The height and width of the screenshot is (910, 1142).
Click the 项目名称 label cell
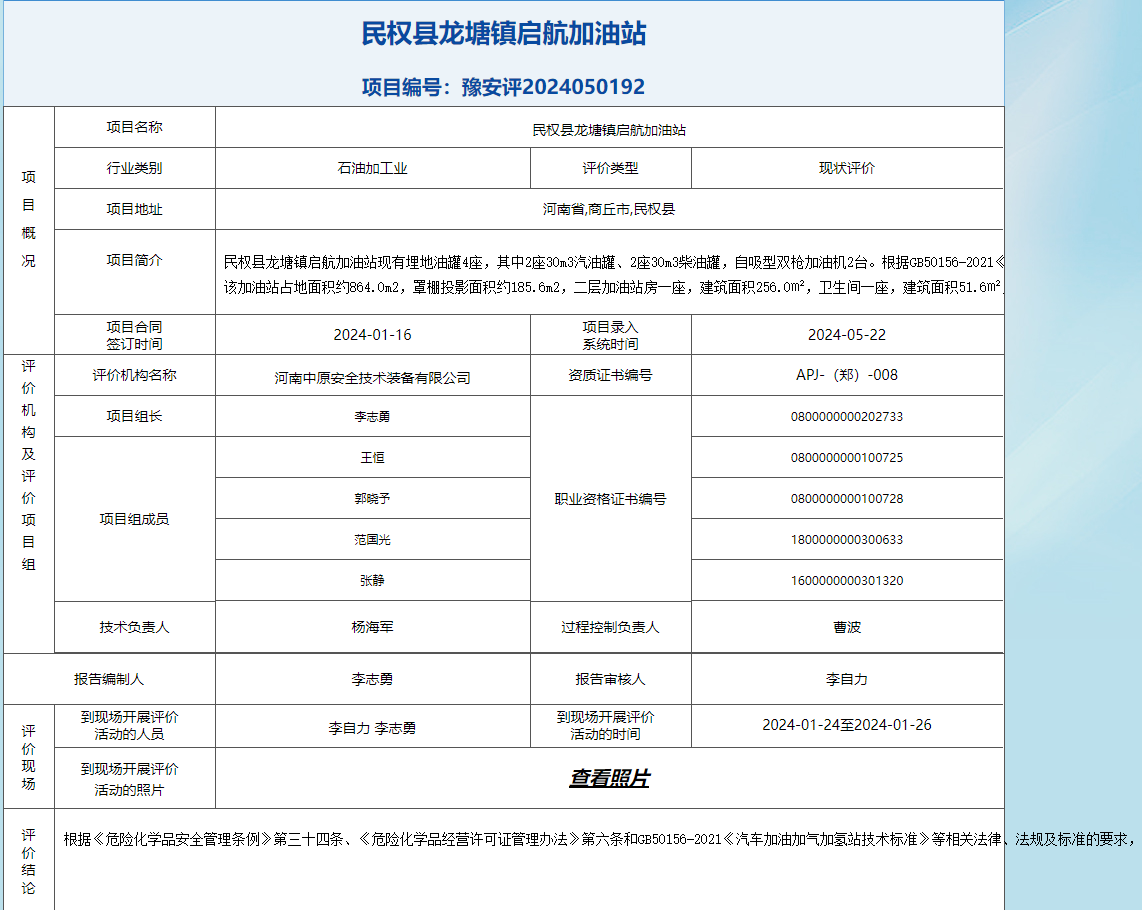tap(135, 127)
